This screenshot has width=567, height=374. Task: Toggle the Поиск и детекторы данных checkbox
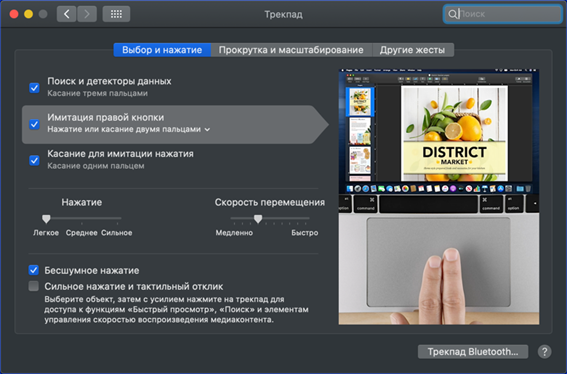[34, 88]
